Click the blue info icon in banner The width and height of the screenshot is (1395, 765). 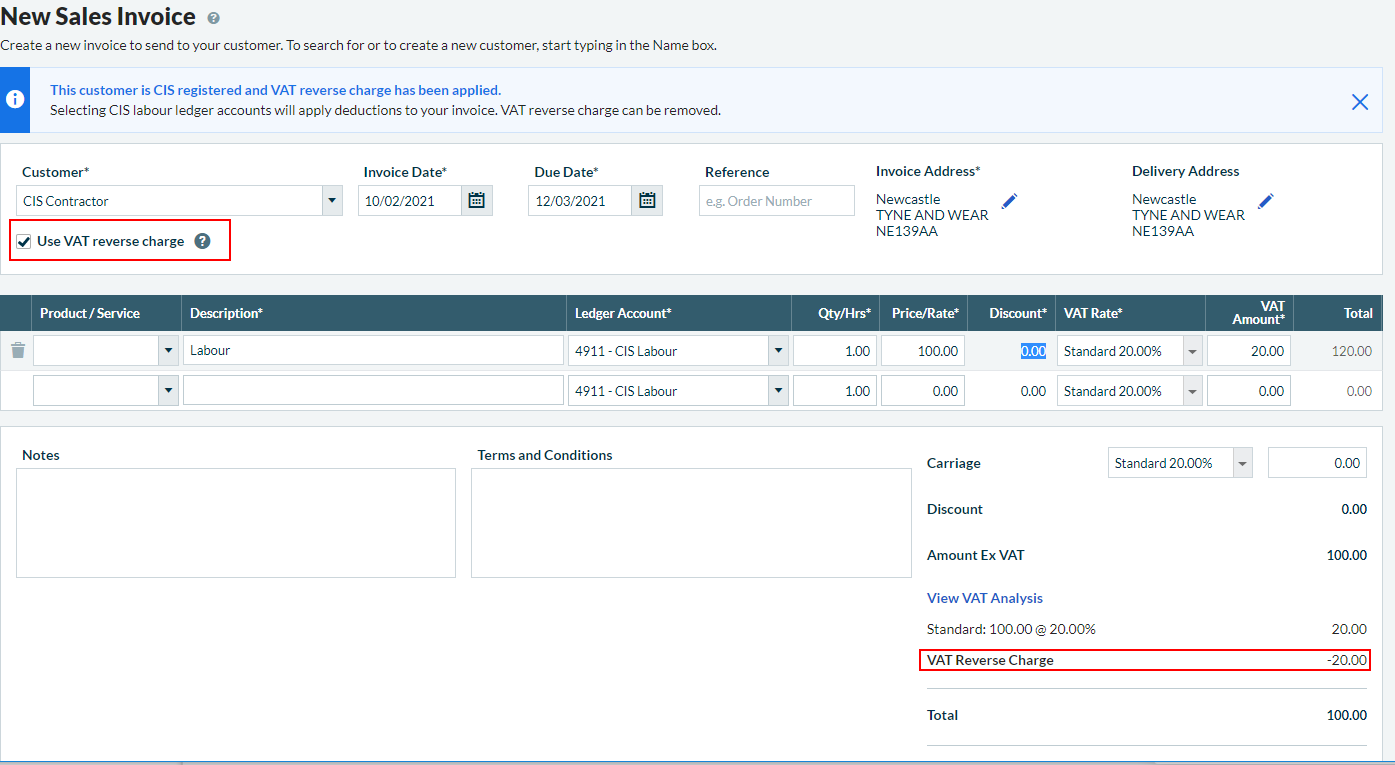tap(15, 100)
